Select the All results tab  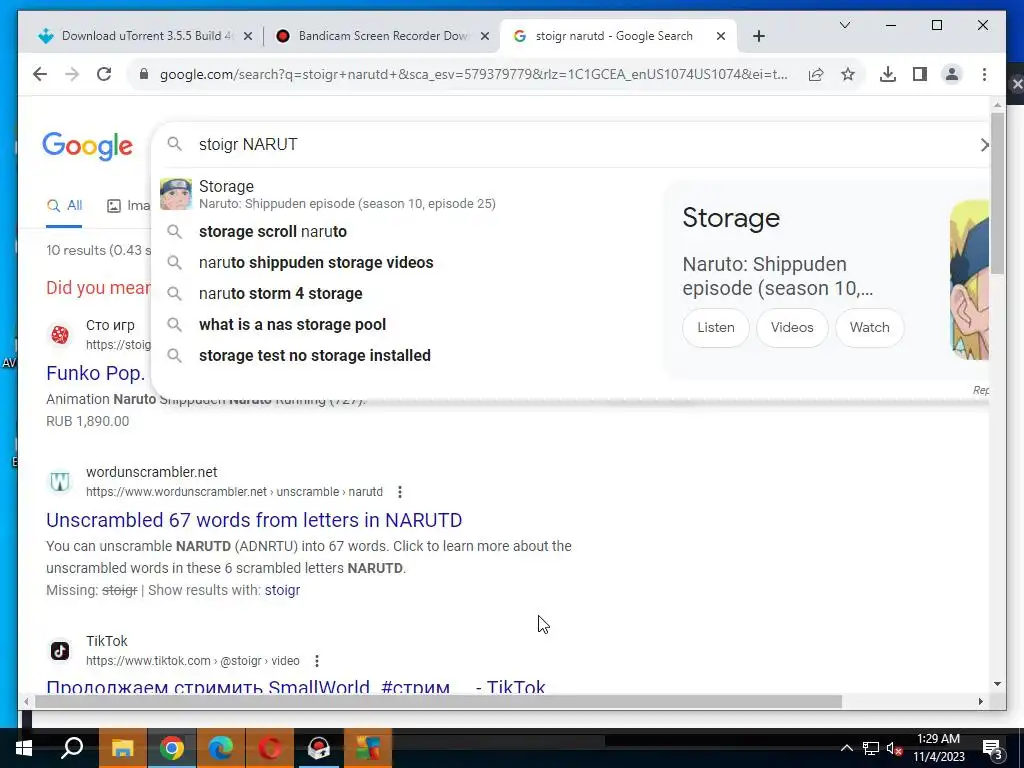pyautogui.click(x=64, y=206)
